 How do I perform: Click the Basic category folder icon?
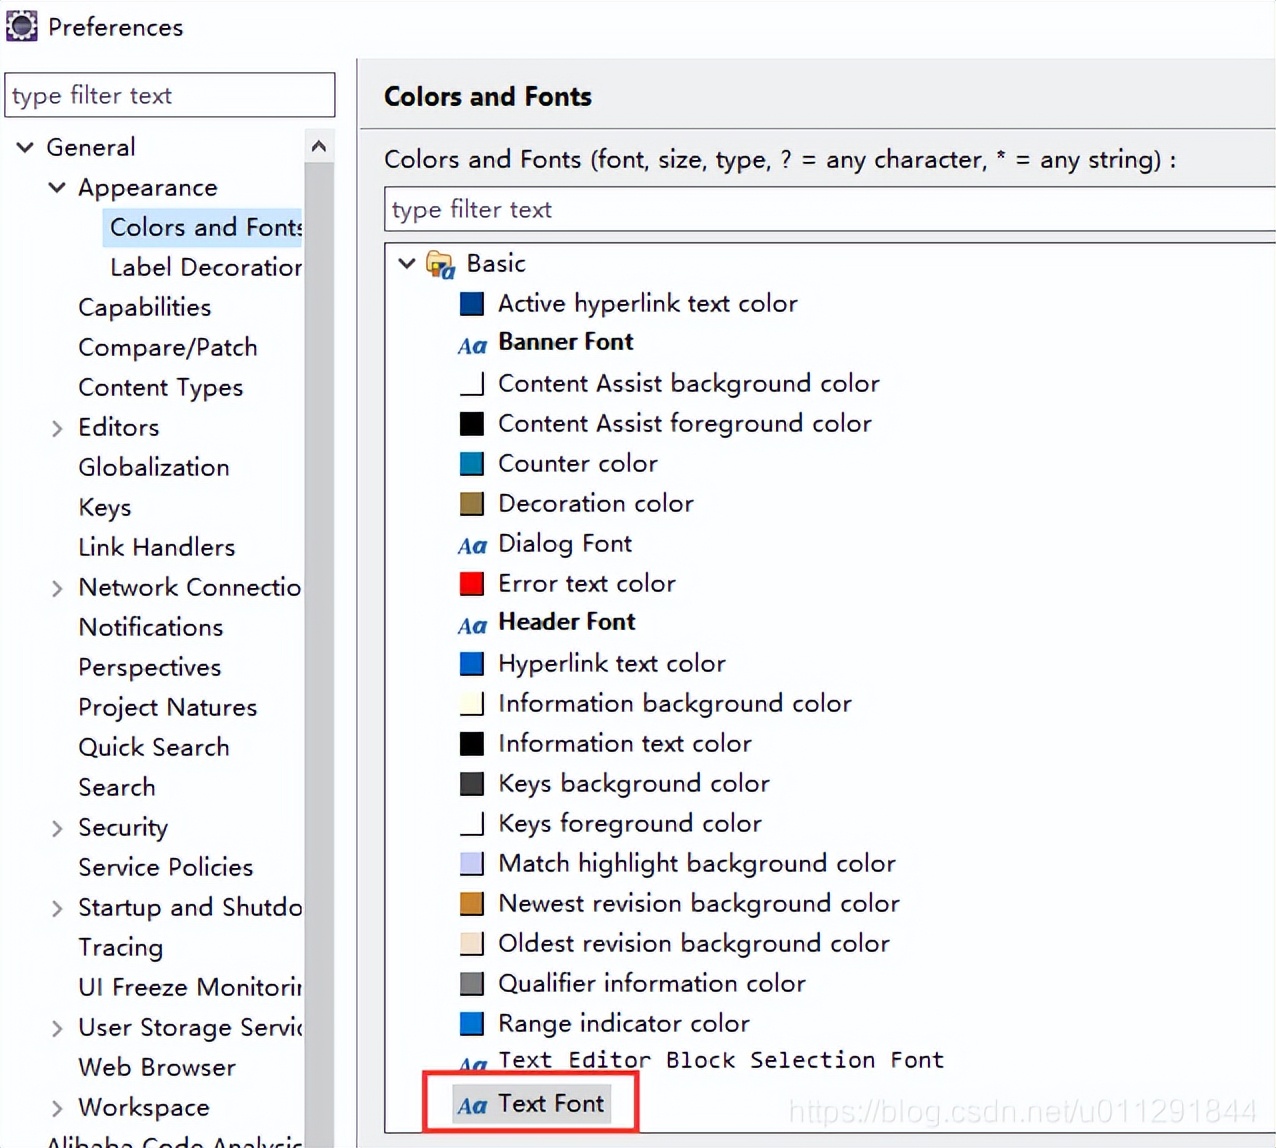pyautogui.click(x=440, y=264)
